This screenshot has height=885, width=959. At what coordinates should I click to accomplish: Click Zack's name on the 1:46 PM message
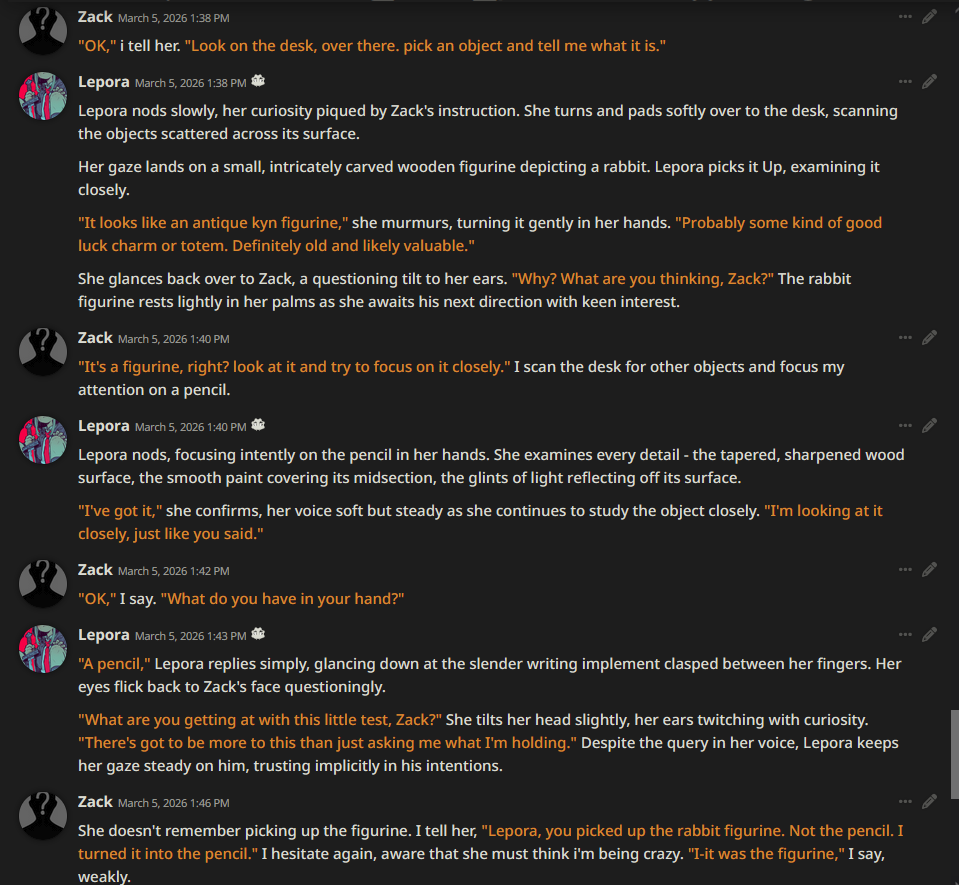click(95, 801)
